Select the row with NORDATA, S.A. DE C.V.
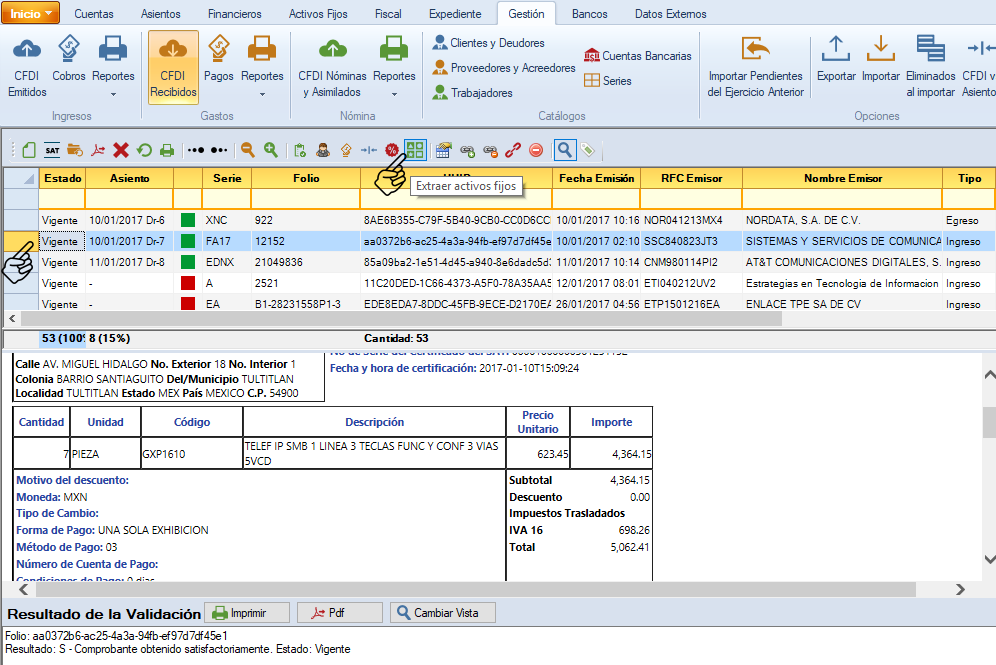This screenshot has height=665, width=996. 499,220
